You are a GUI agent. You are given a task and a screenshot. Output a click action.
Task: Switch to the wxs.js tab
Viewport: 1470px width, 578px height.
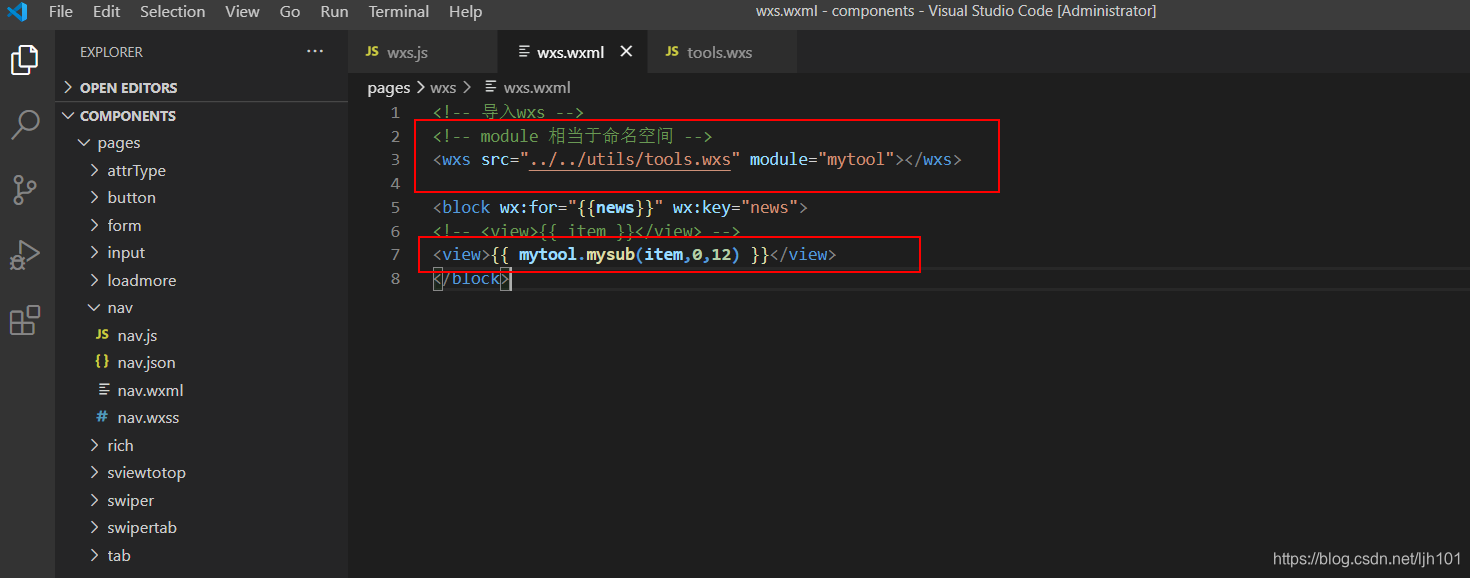422,52
